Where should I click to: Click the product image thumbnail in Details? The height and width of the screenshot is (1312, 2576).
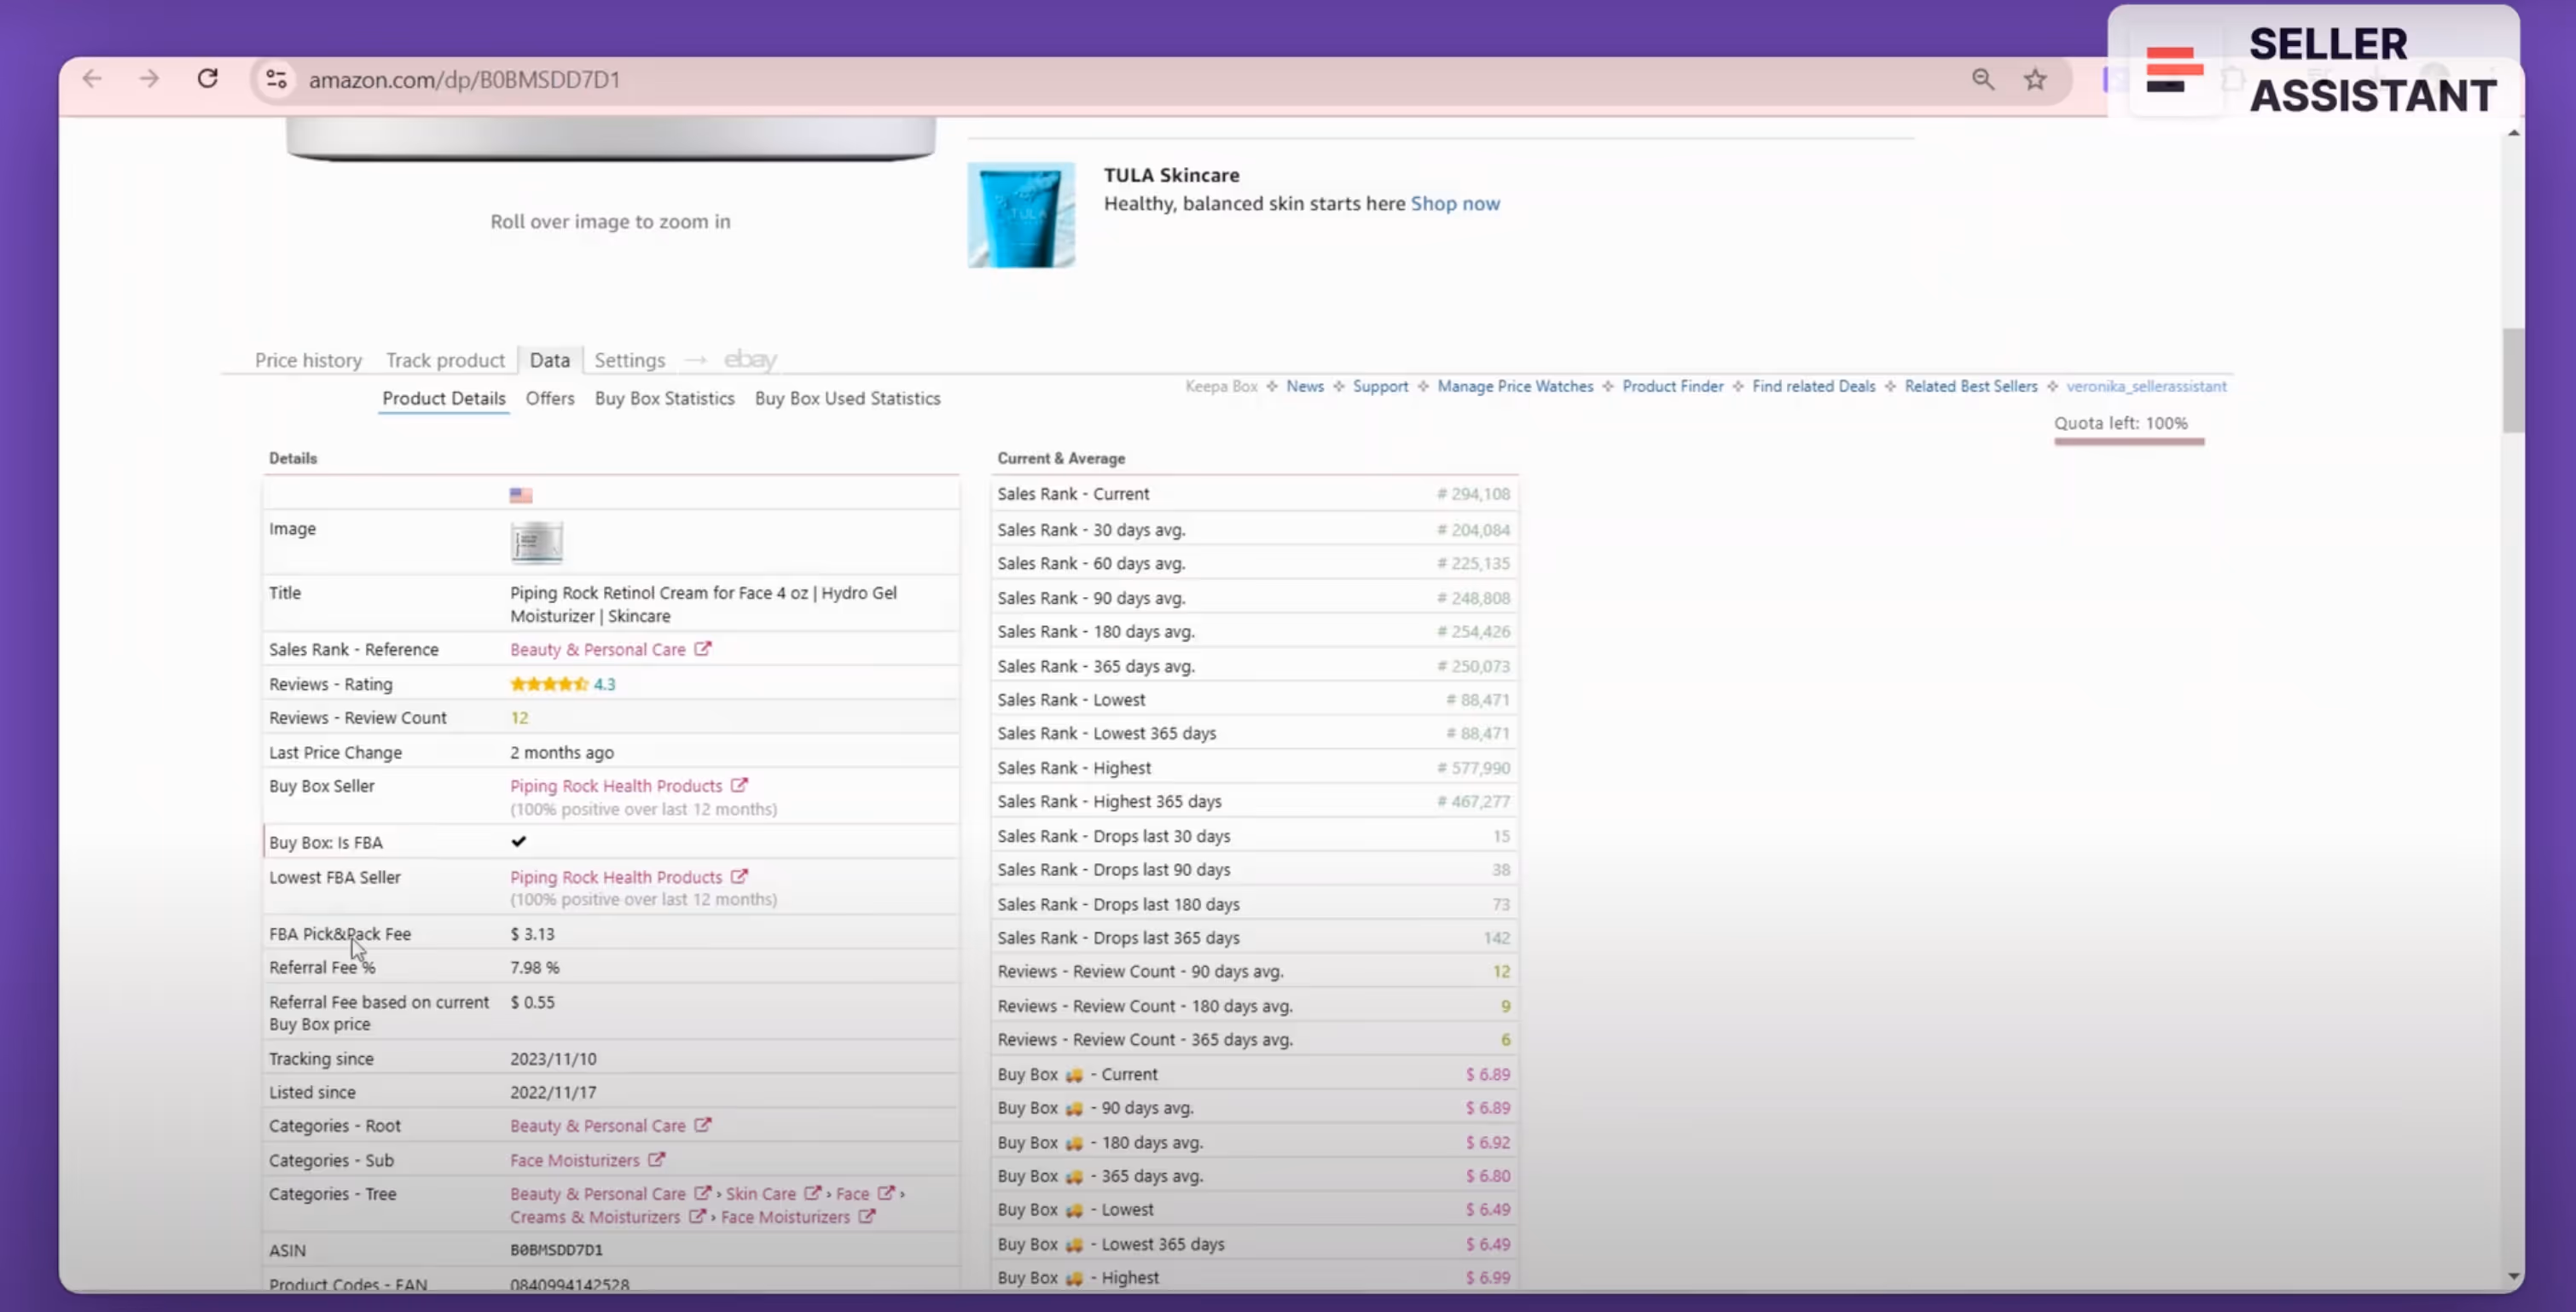click(x=537, y=542)
